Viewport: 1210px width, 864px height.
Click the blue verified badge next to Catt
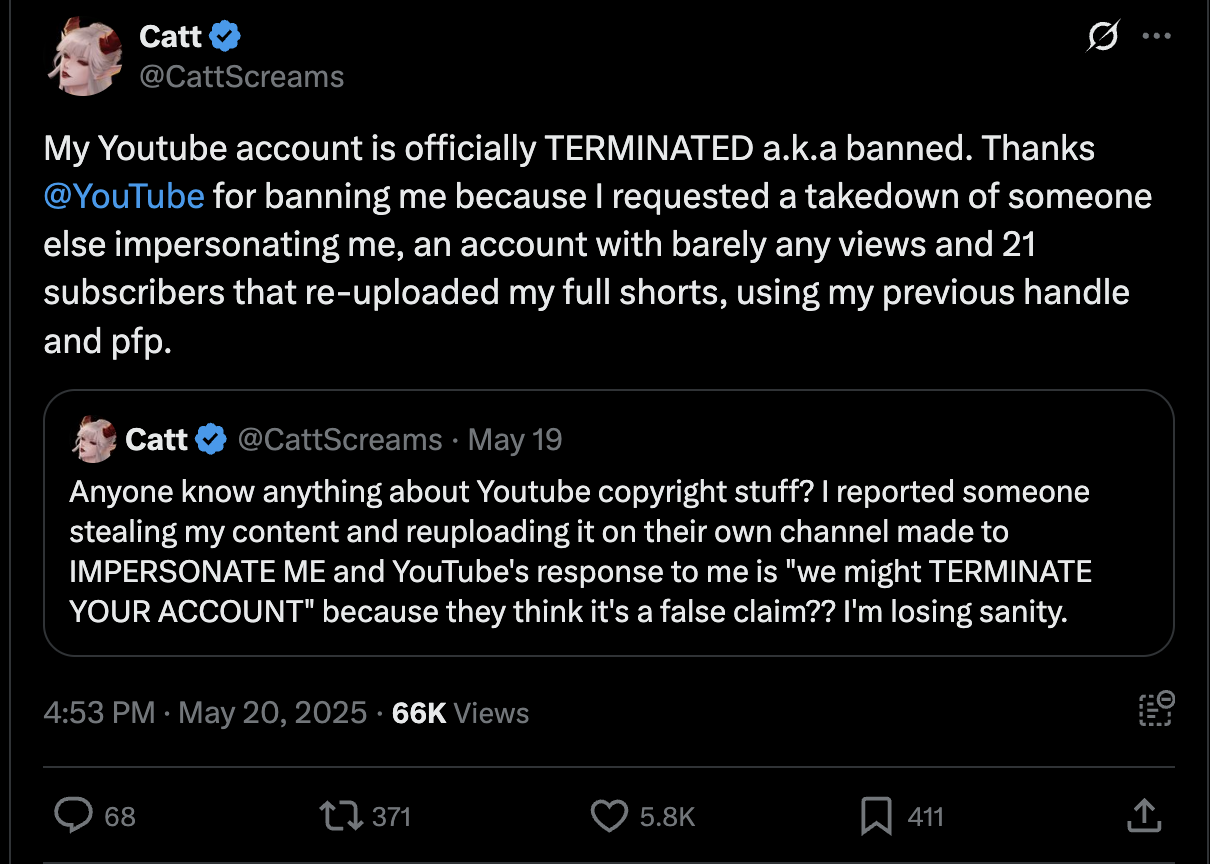226,37
